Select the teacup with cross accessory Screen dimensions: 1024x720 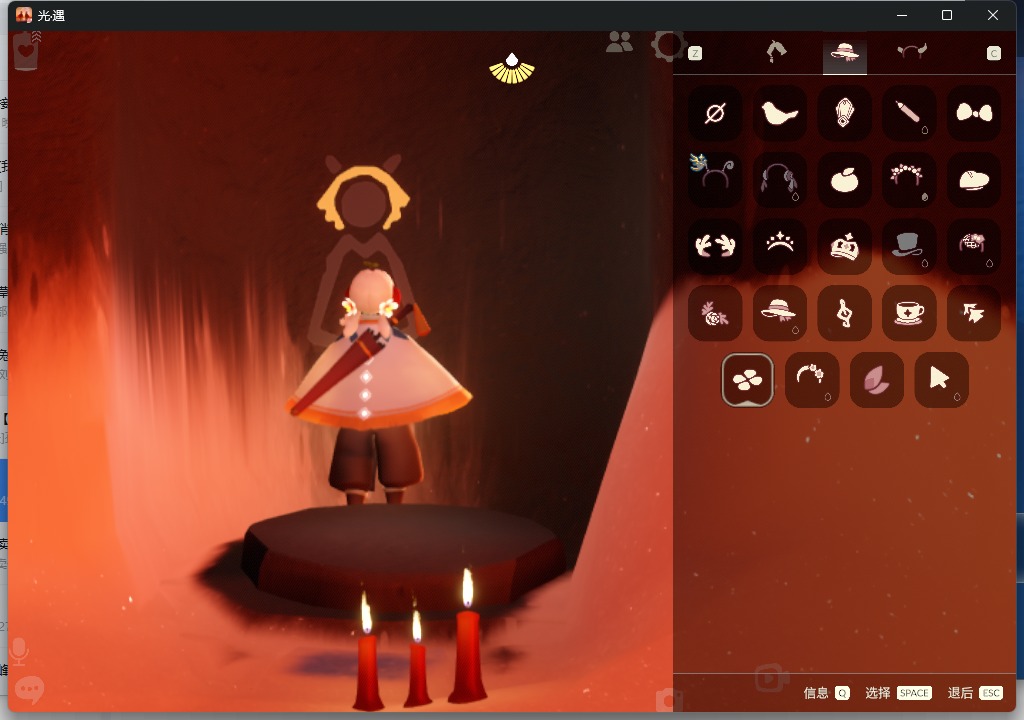pyautogui.click(x=909, y=313)
